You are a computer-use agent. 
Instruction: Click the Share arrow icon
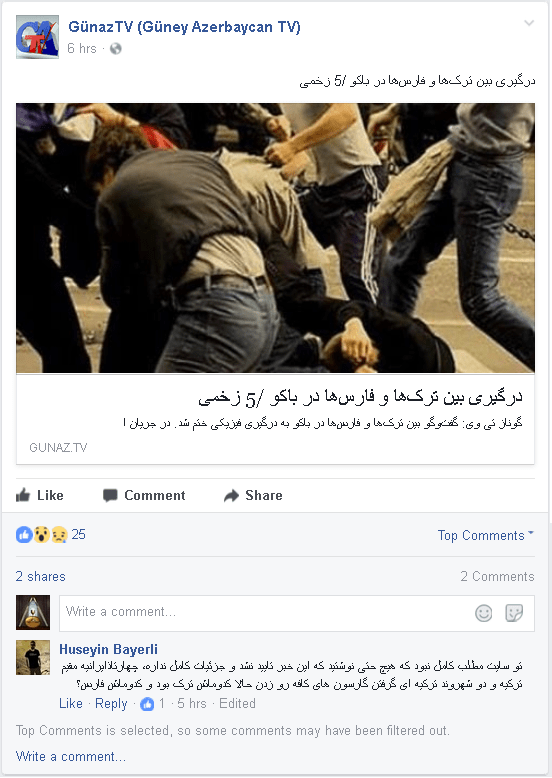pyautogui.click(x=231, y=495)
